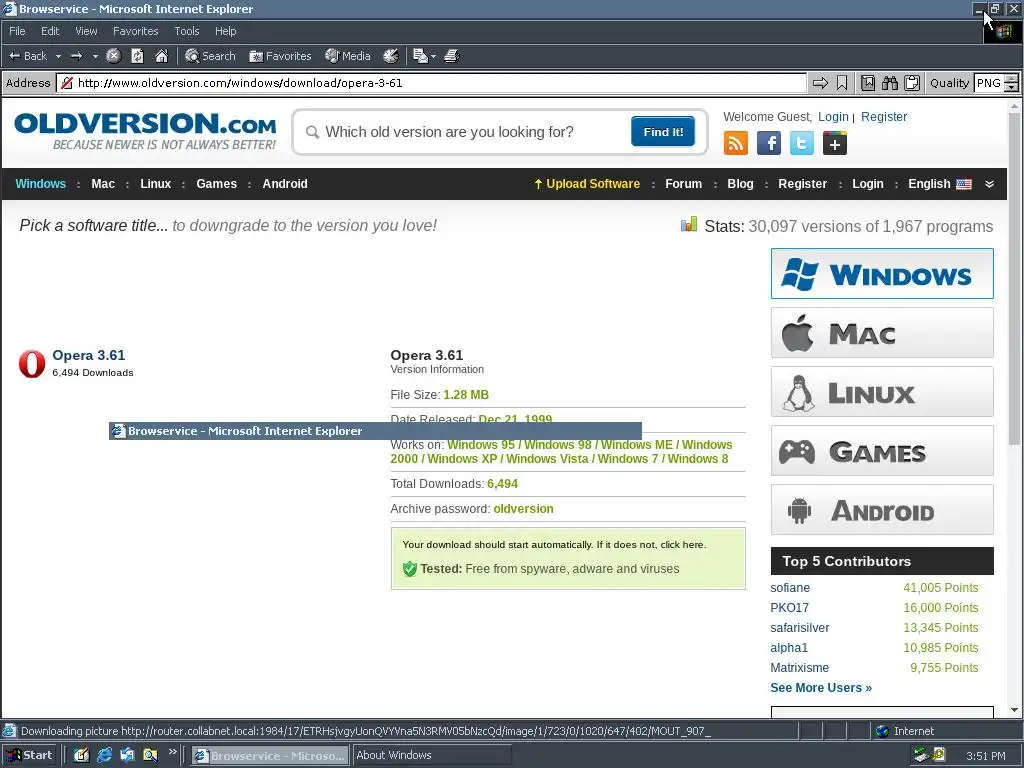The height and width of the screenshot is (768, 1024).
Task: Click the Upload Software link
Action: tap(587, 184)
